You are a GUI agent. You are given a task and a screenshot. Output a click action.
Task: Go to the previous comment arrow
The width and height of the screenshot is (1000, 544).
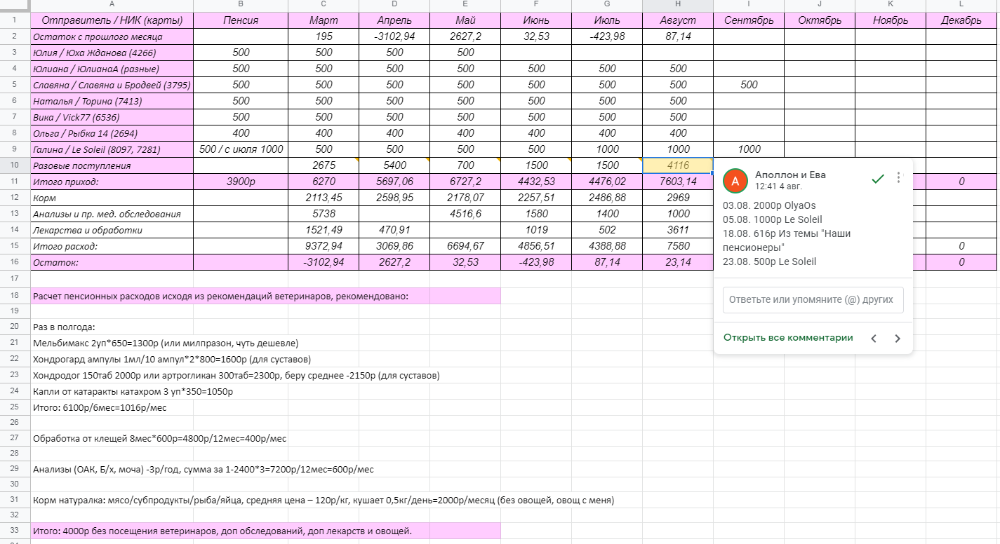tap(874, 338)
